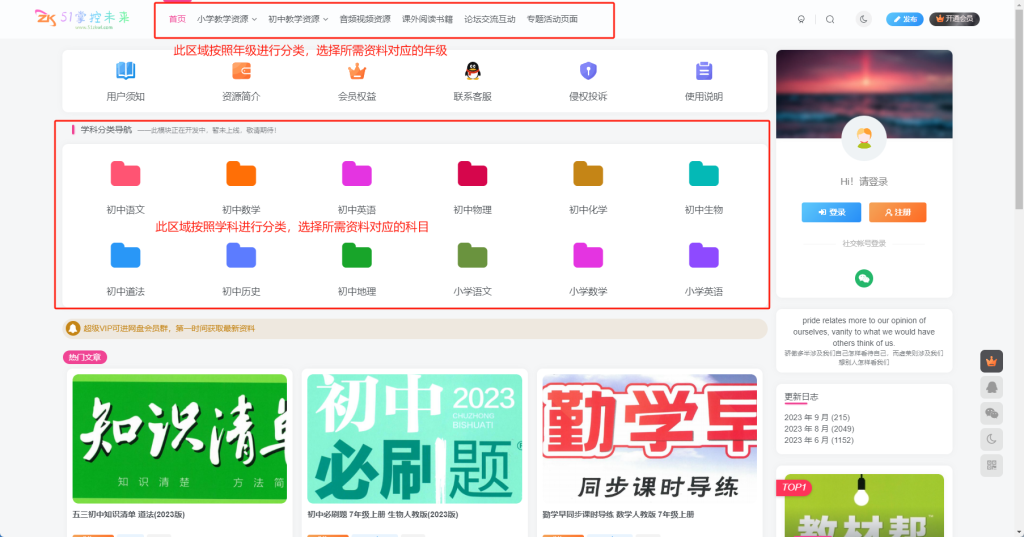Open the TOP1 教材帮 thumbnail
The width and height of the screenshot is (1024, 537).
pos(864,506)
